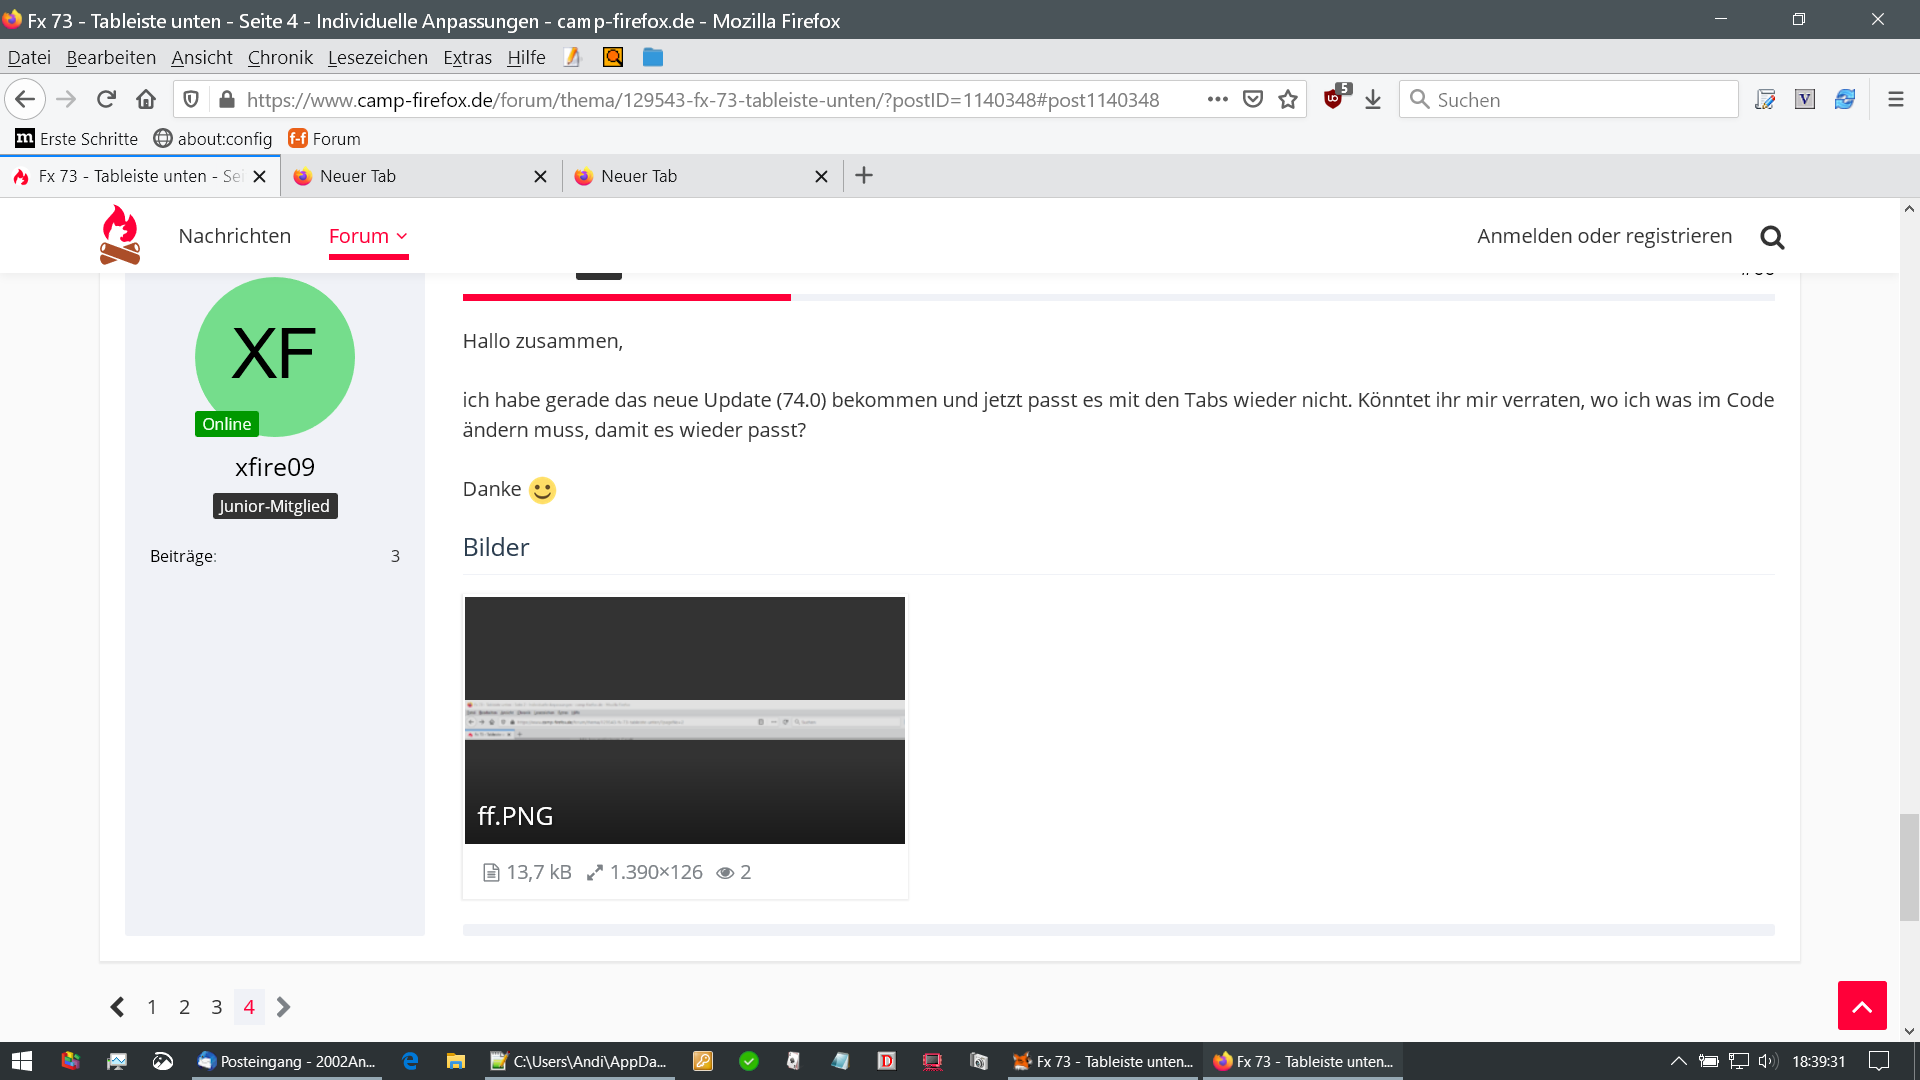The image size is (1920, 1080).
Task: Open the downloads arrow icon
Action: [1373, 99]
